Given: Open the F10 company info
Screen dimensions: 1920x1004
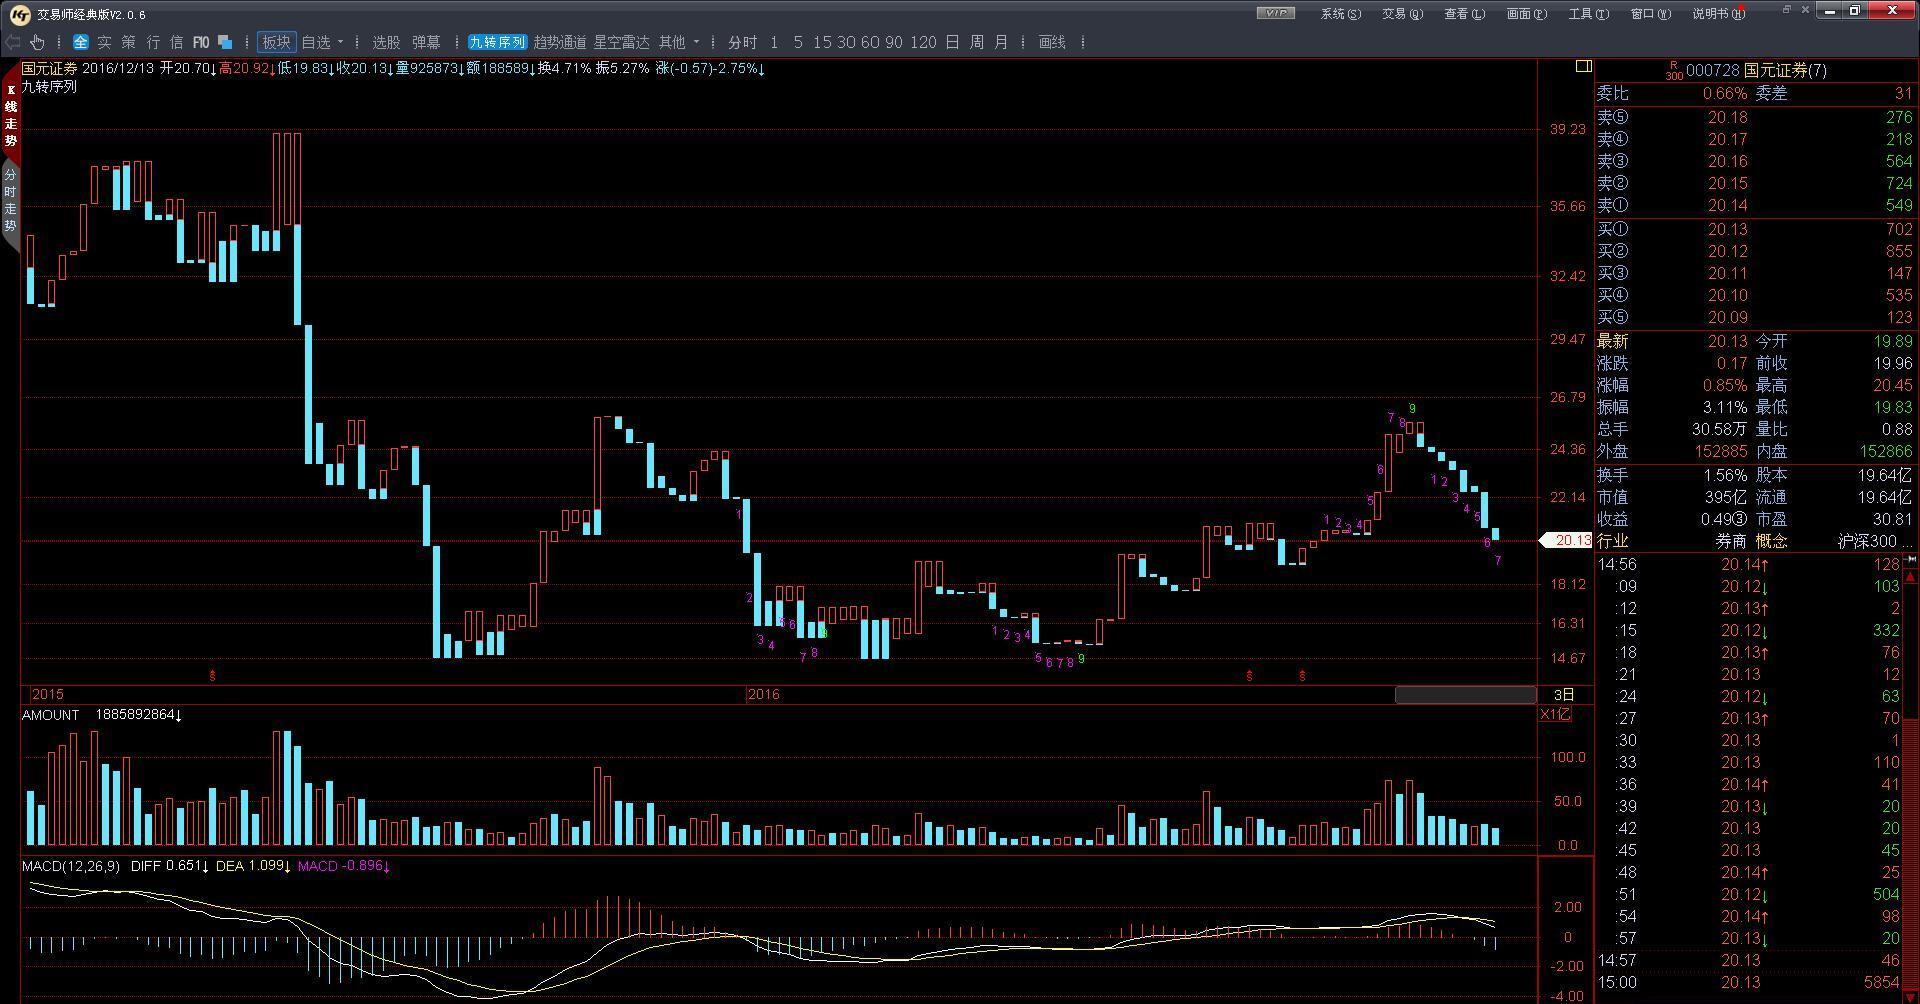Looking at the screenshot, I should coord(201,42).
